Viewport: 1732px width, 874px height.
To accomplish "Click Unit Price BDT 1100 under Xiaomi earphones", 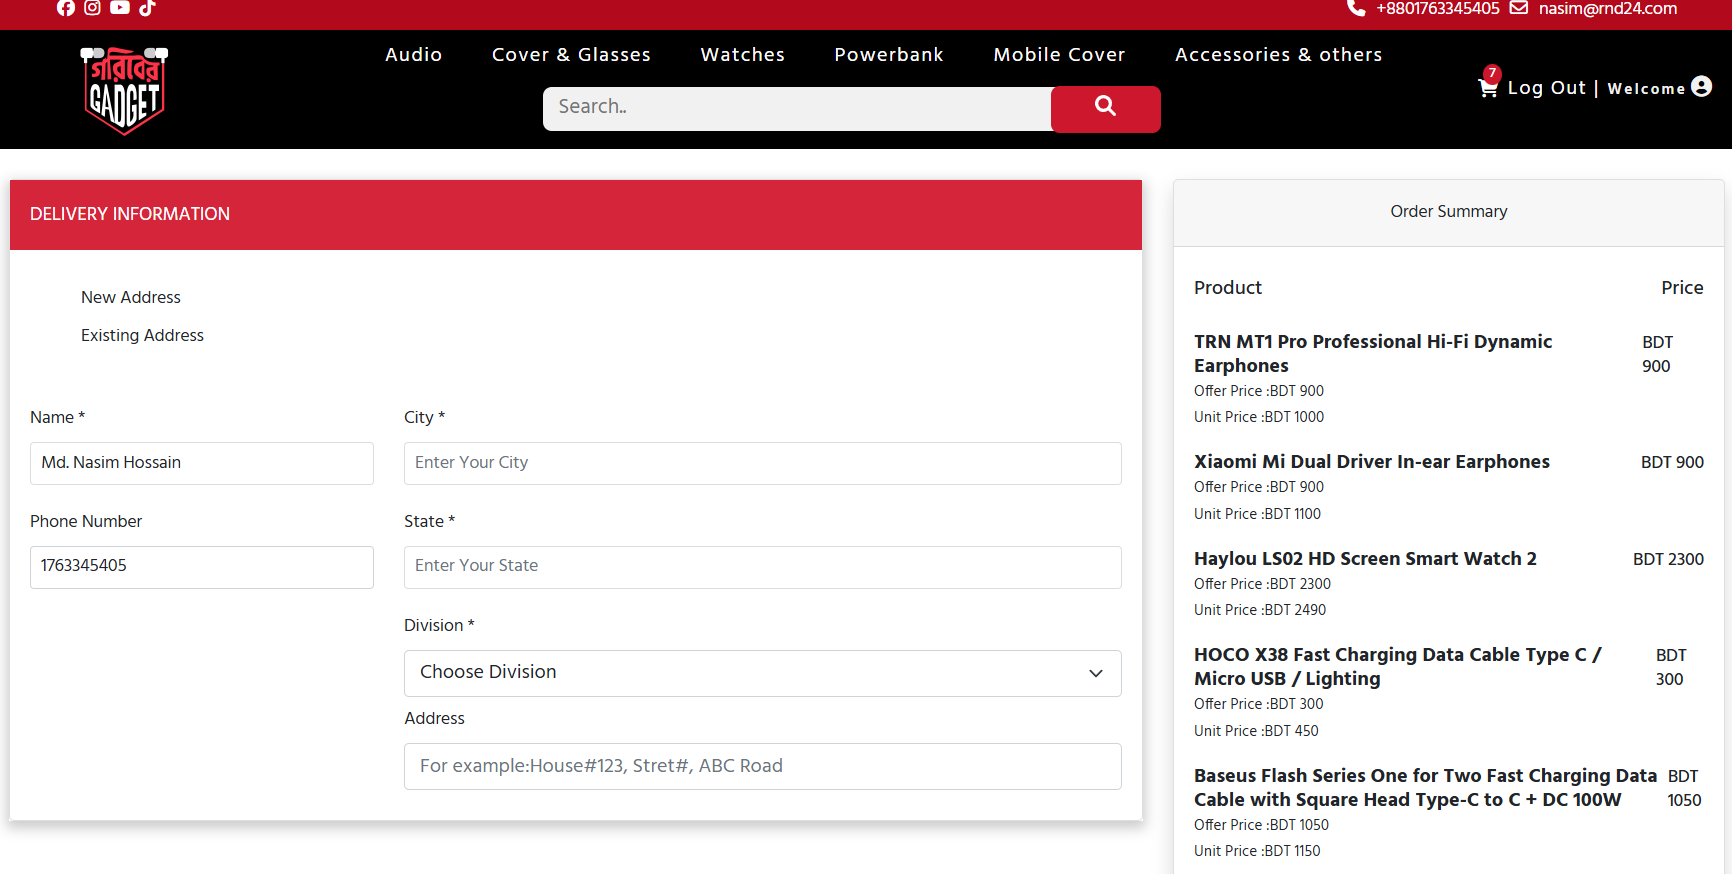I will (1257, 514).
